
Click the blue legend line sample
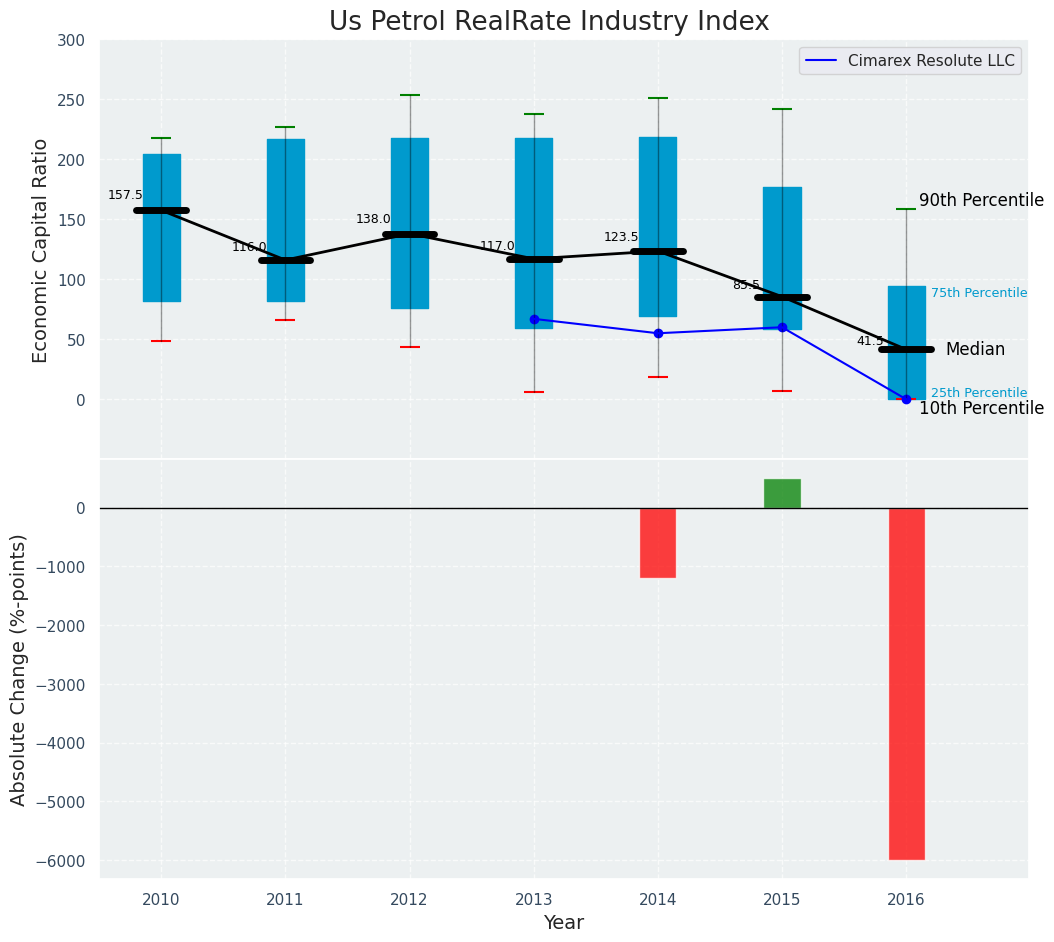pos(823,61)
